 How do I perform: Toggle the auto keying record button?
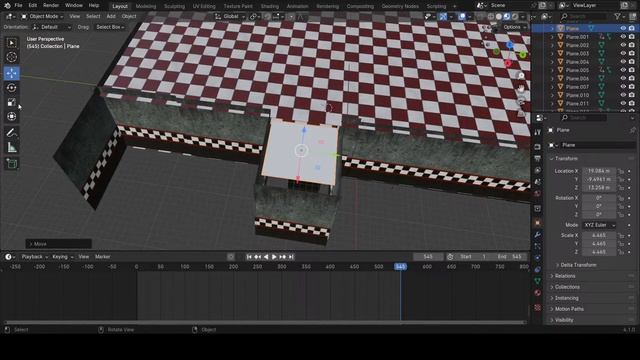point(231,257)
